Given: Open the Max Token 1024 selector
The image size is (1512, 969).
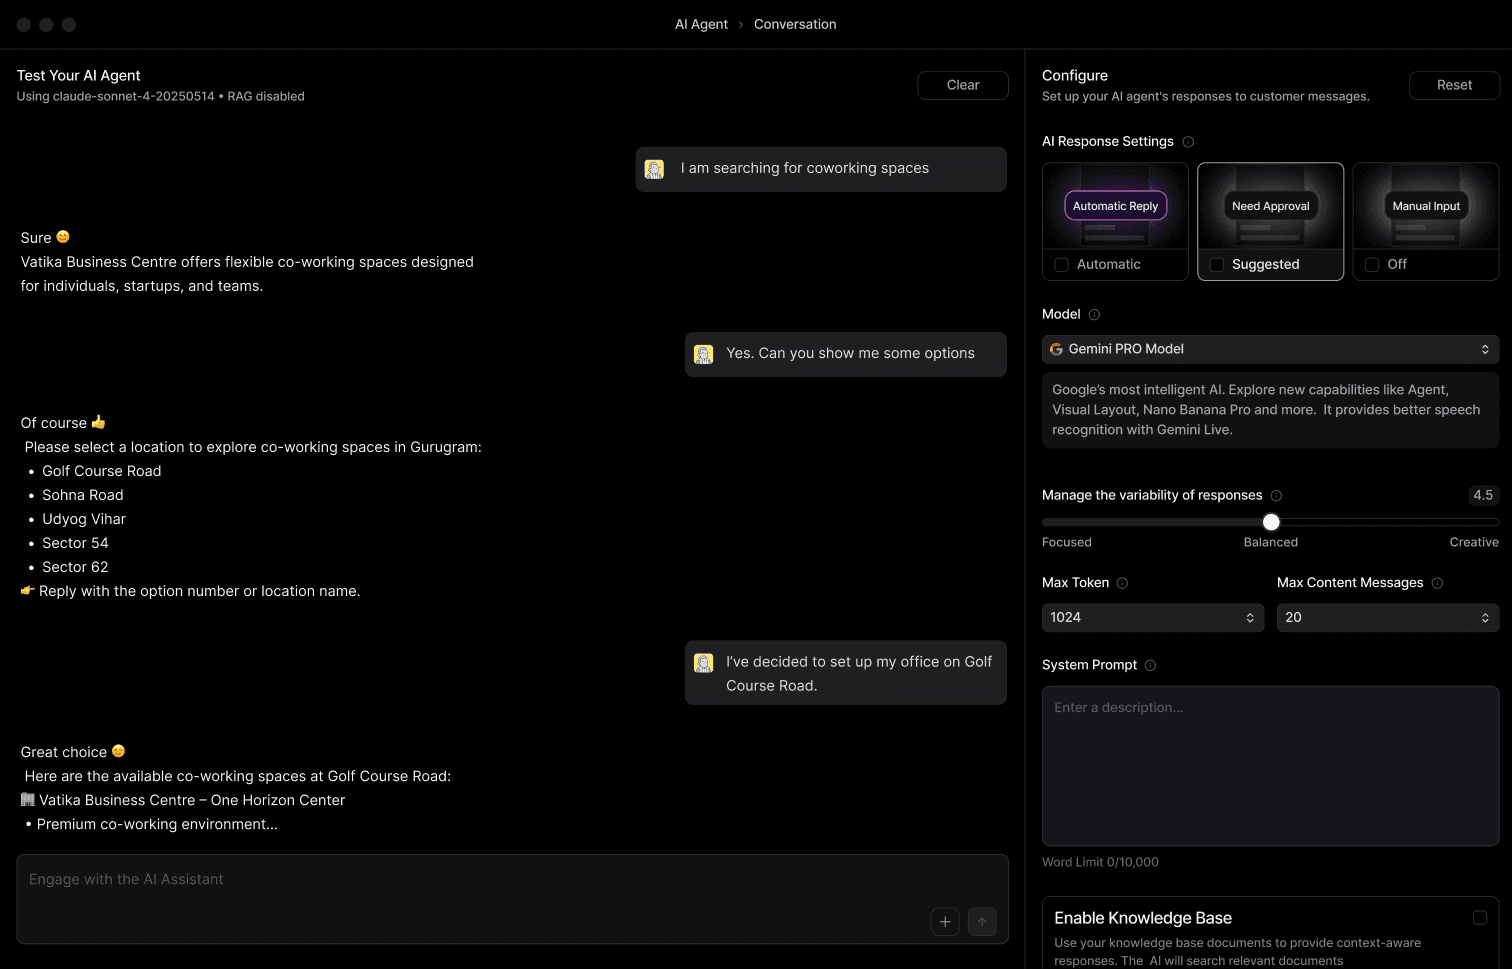Looking at the screenshot, I should click(1153, 618).
